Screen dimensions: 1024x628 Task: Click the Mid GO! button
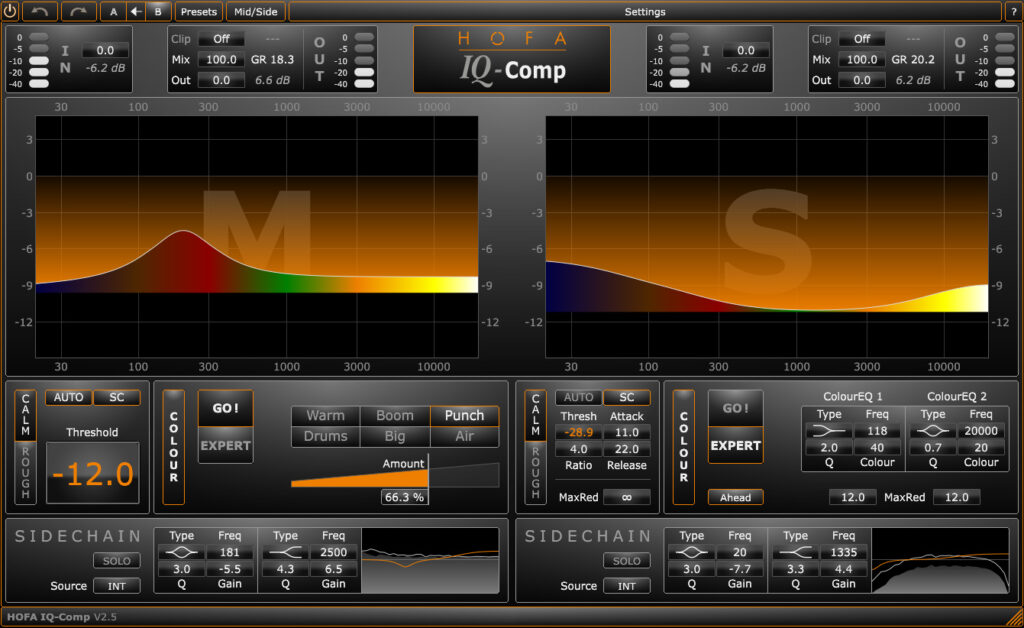[225, 408]
